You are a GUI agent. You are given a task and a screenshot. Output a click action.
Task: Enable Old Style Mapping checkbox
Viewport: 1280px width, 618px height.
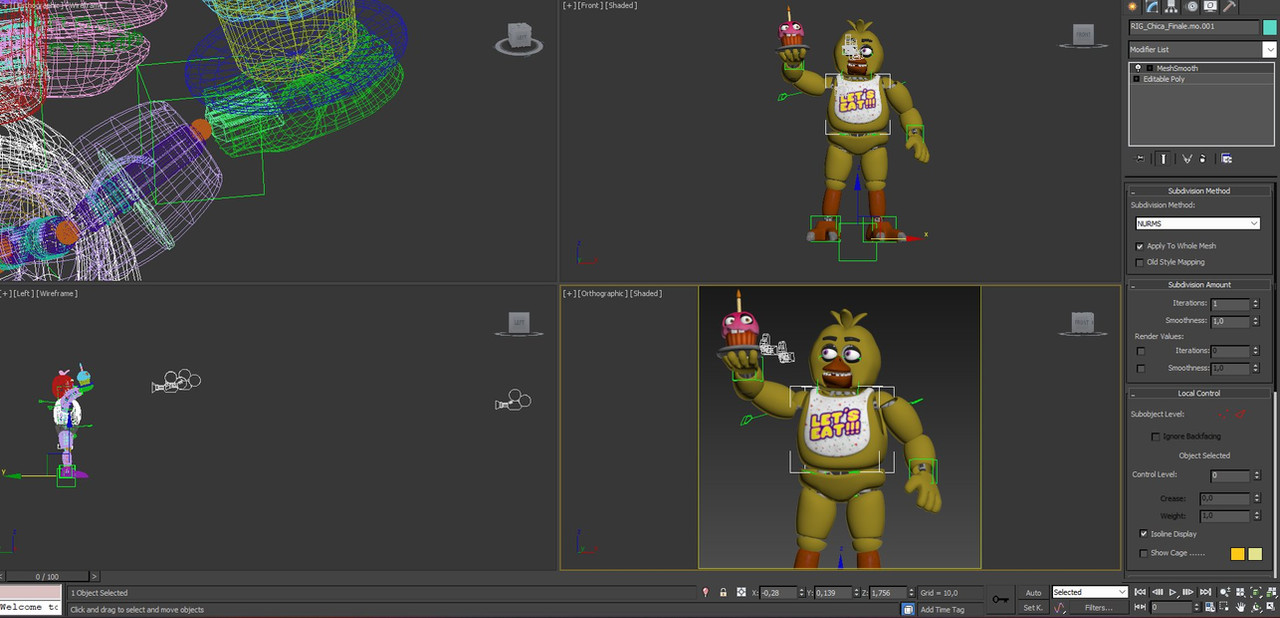coord(1140,263)
